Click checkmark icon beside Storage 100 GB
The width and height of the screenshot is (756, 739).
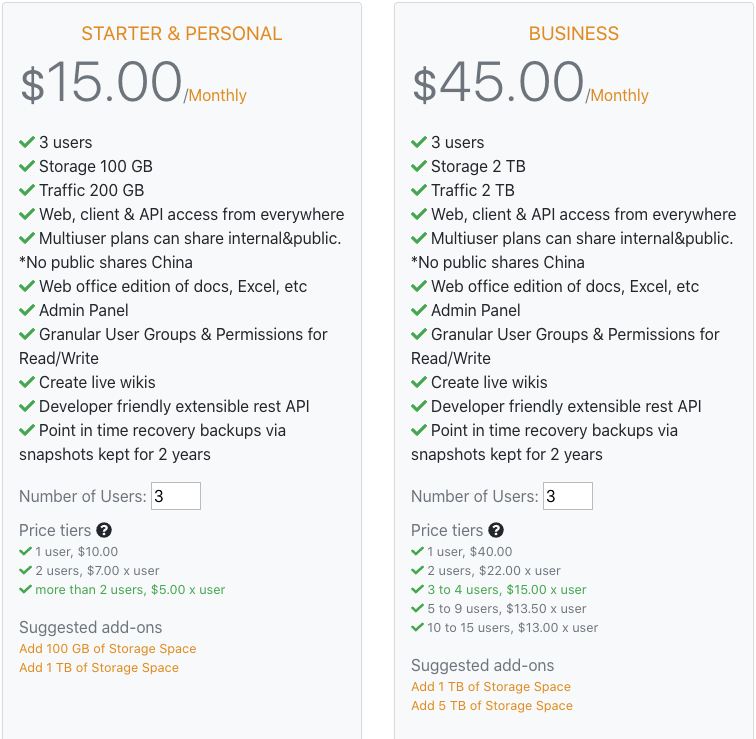(x=27, y=166)
